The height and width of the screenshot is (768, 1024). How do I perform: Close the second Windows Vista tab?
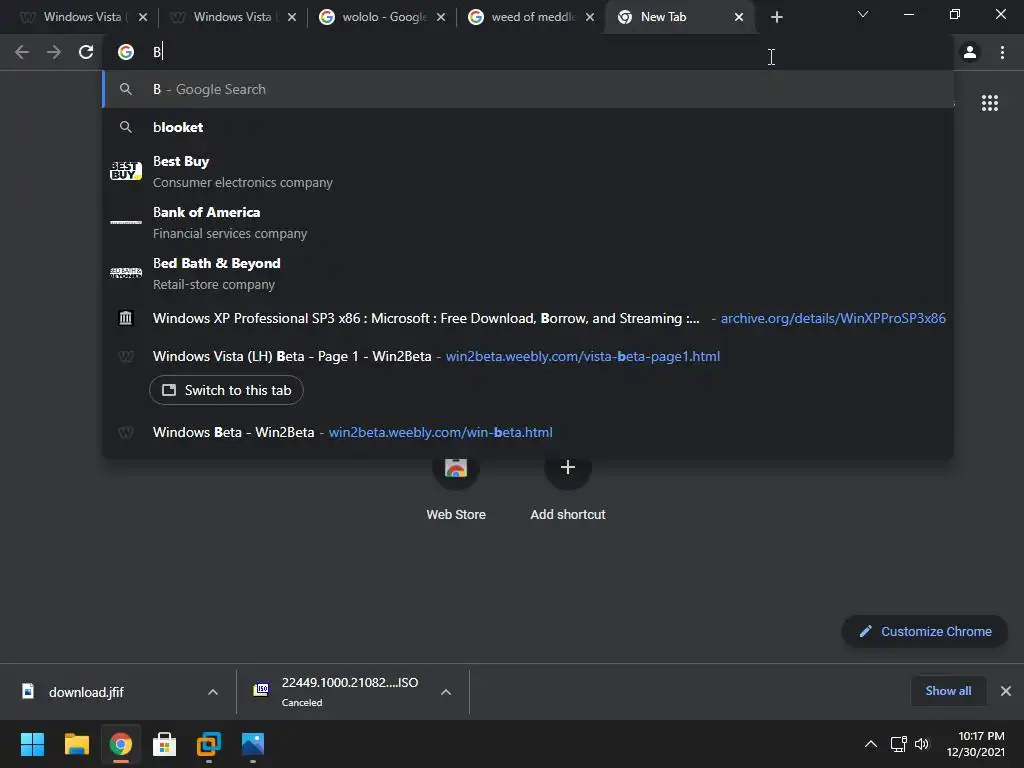[292, 17]
